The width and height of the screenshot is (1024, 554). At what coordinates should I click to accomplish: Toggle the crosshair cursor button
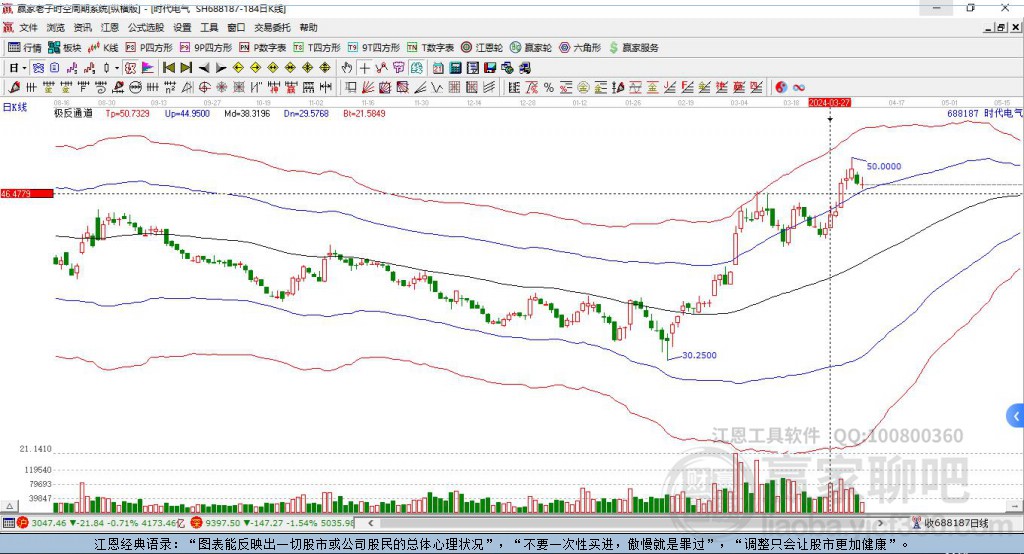[364, 67]
